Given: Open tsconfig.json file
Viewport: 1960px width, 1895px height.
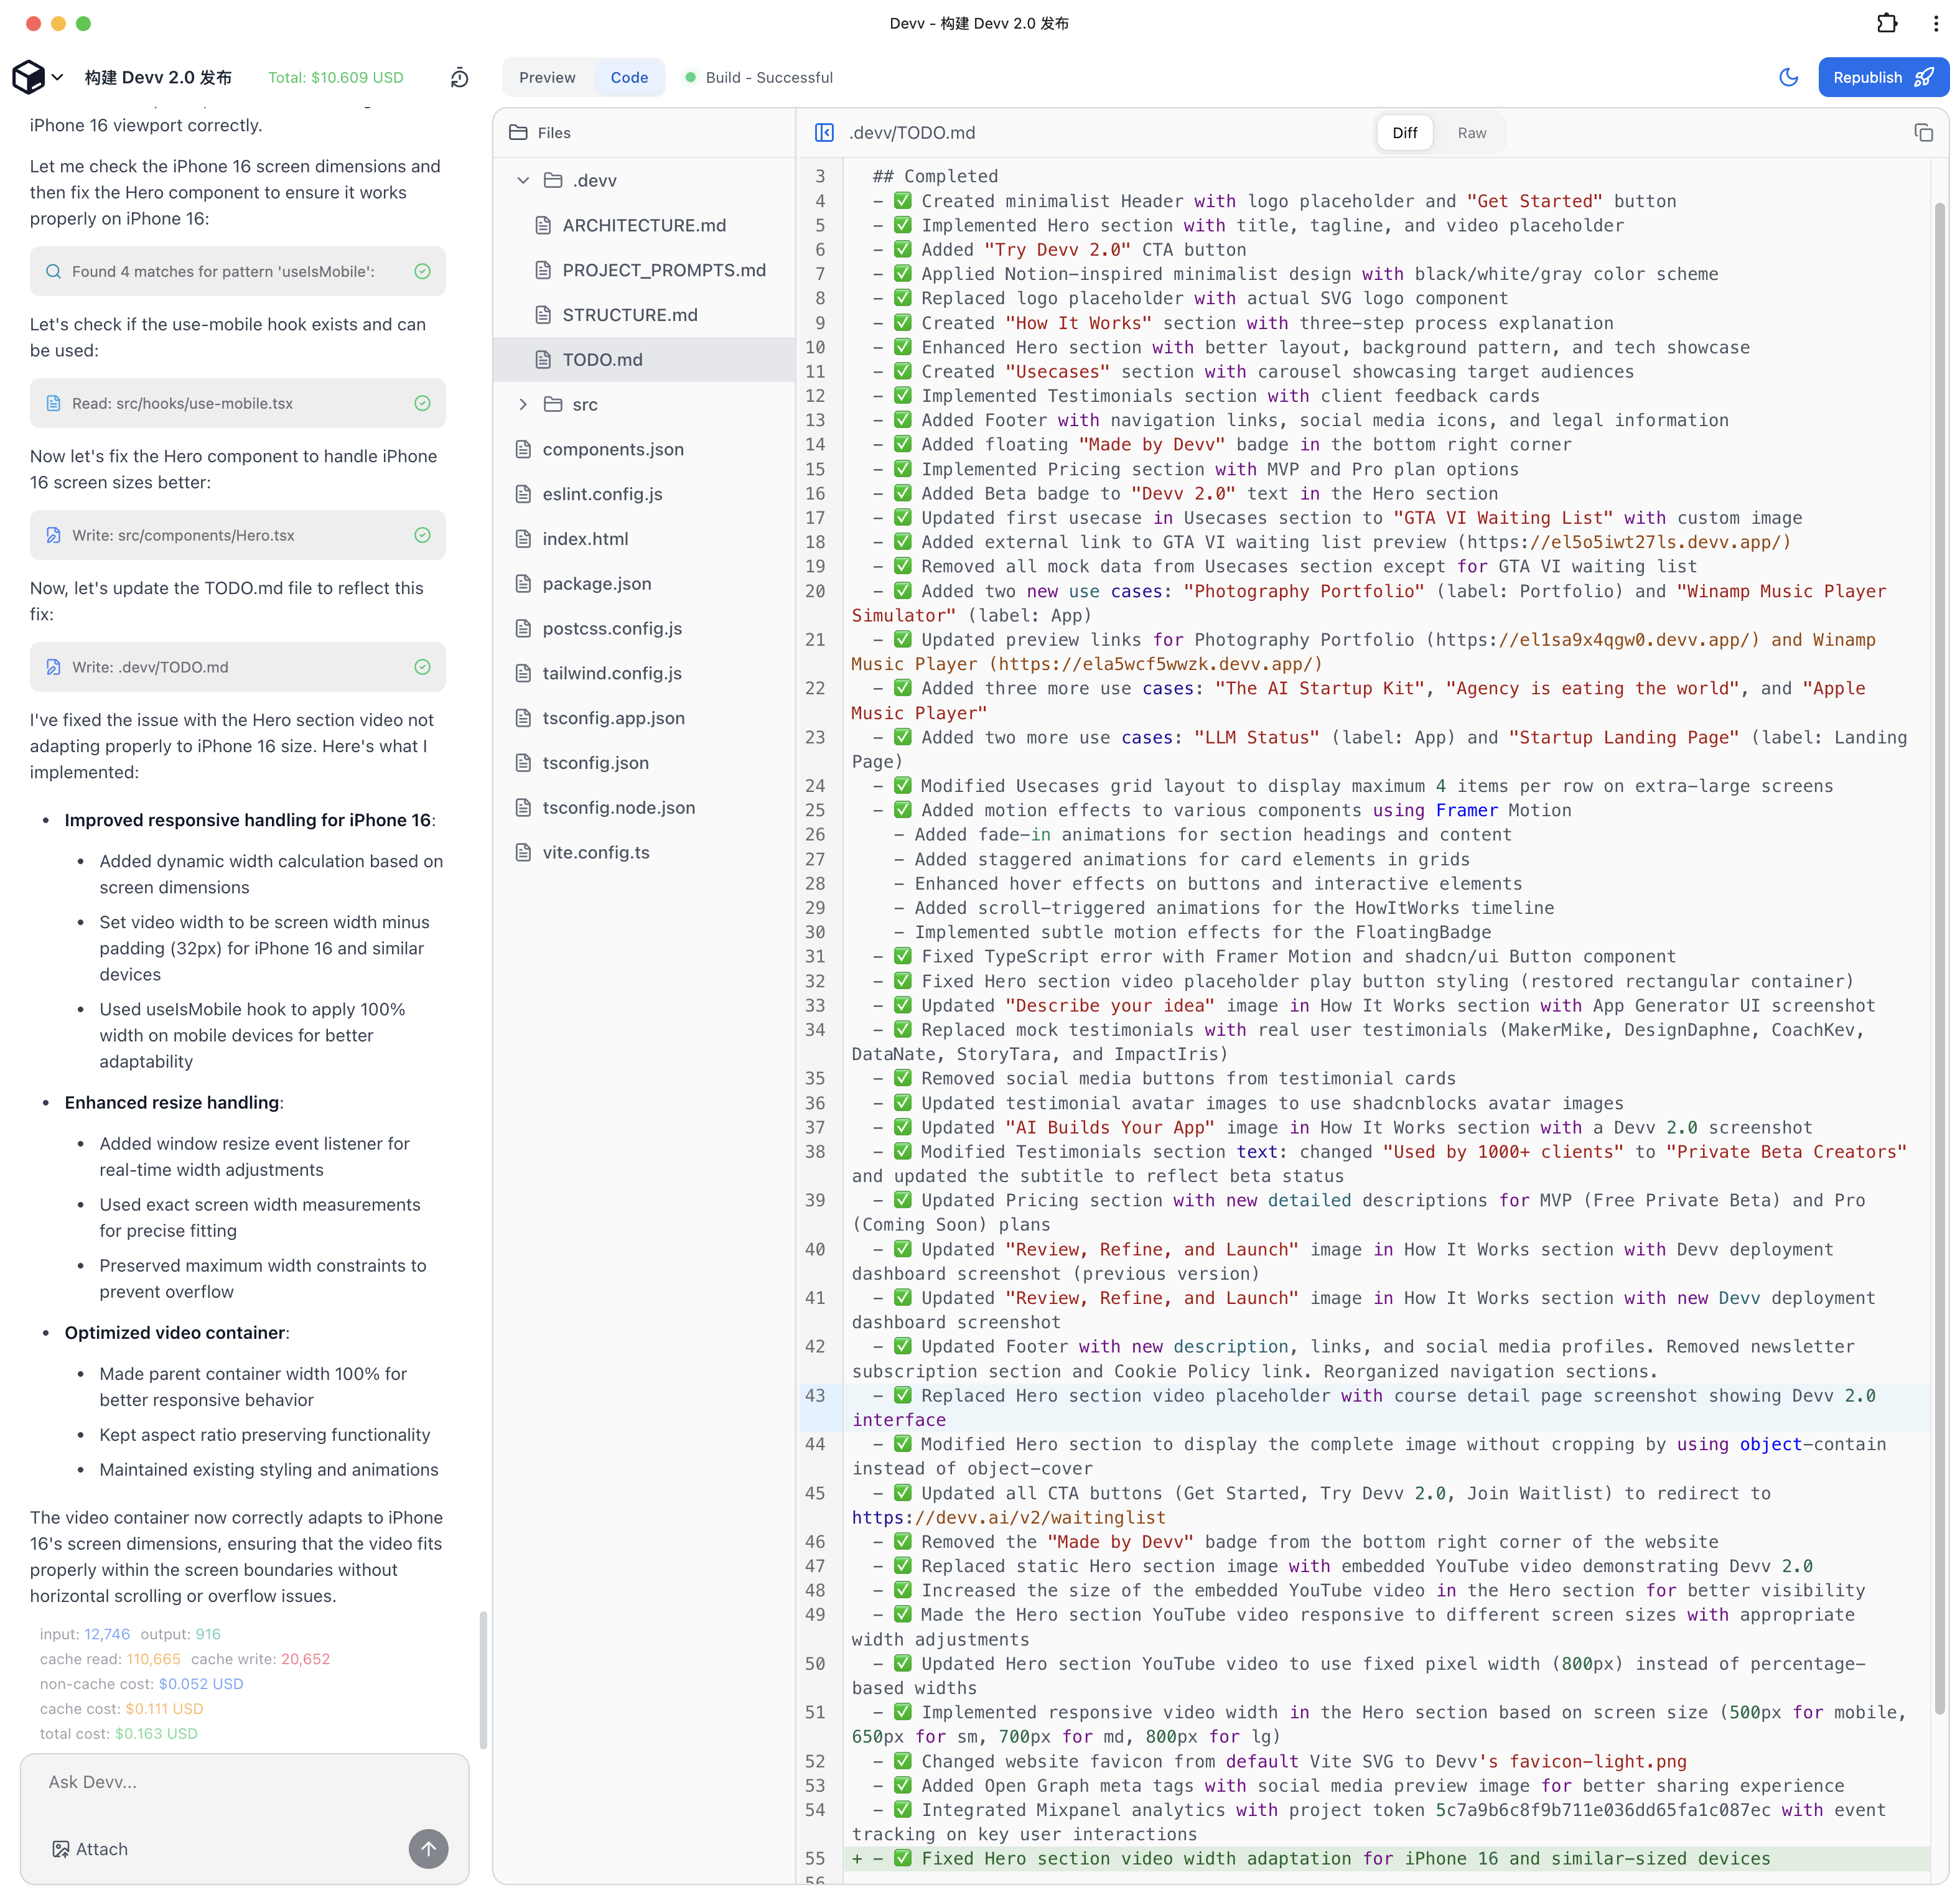Looking at the screenshot, I should 644,763.
